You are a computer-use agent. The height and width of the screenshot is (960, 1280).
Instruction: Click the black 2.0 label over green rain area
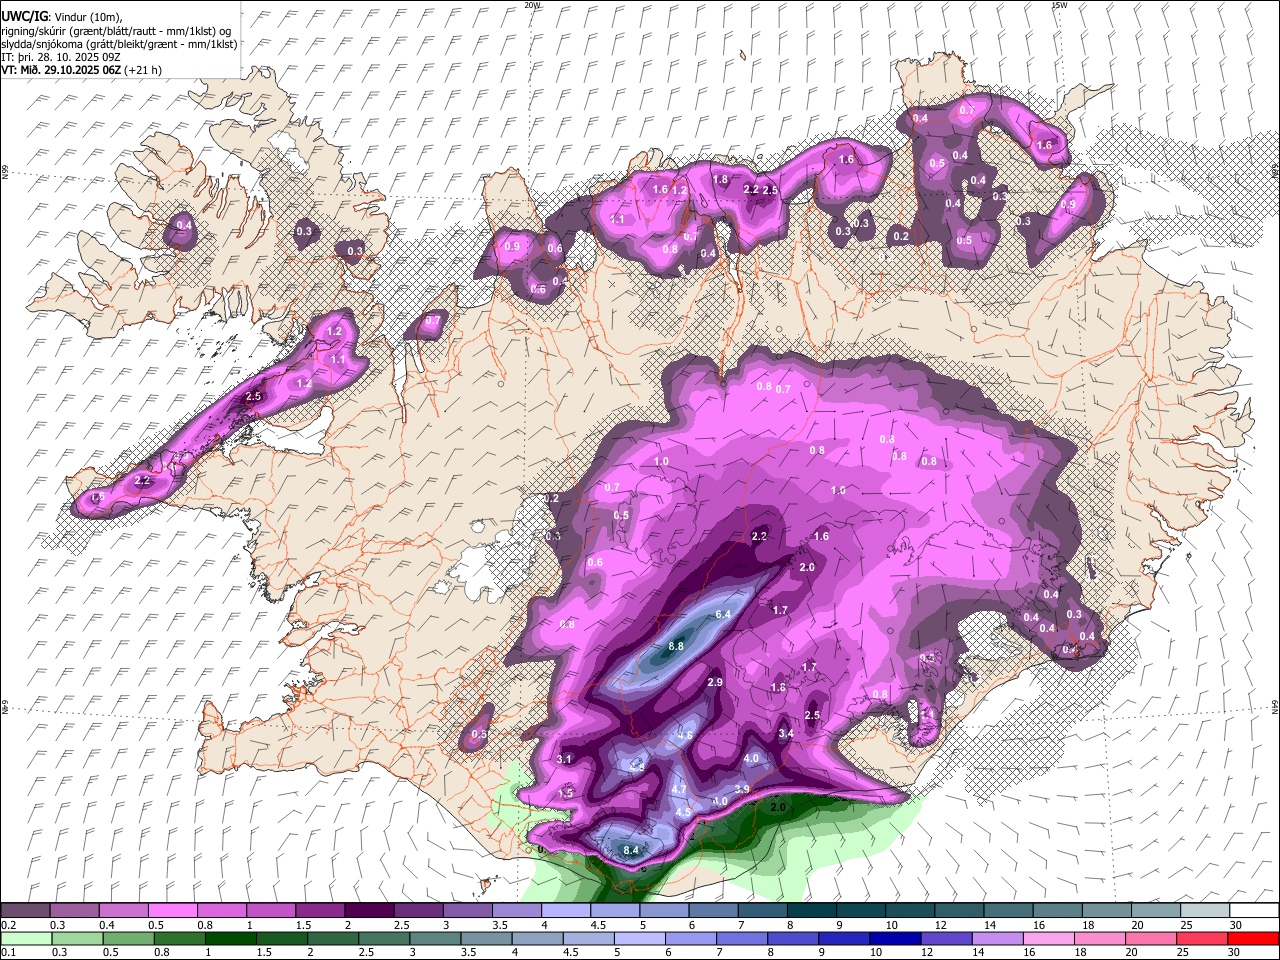pyautogui.click(x=779, y=808)
